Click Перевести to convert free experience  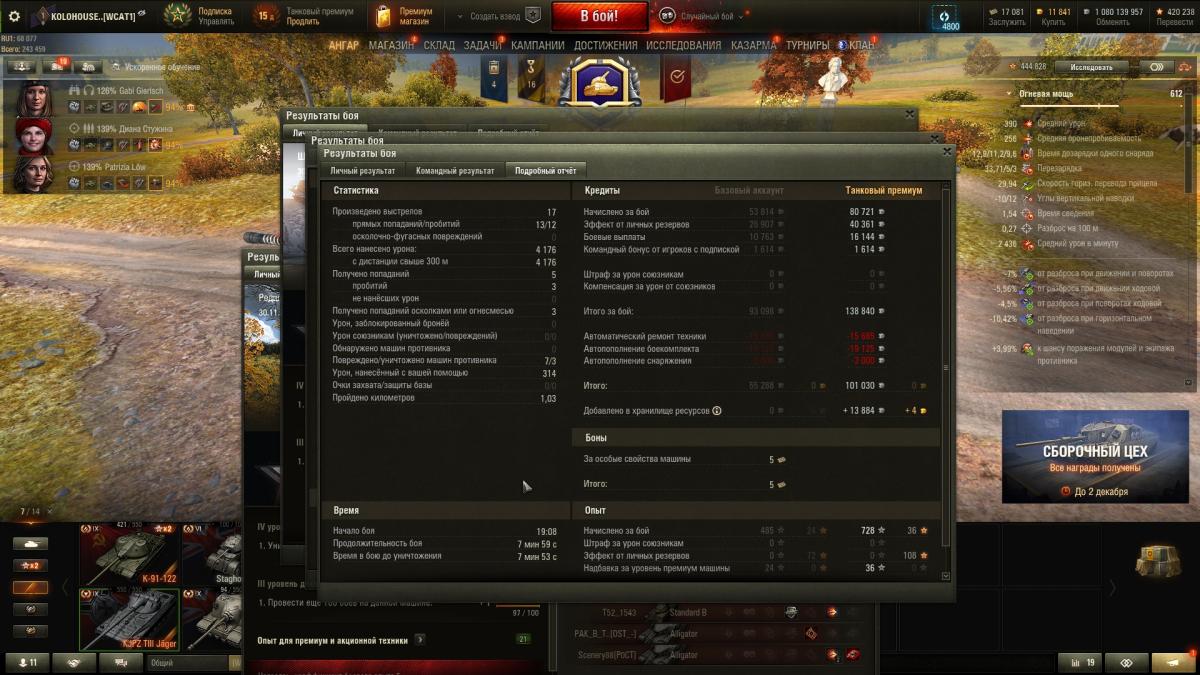1175,21
